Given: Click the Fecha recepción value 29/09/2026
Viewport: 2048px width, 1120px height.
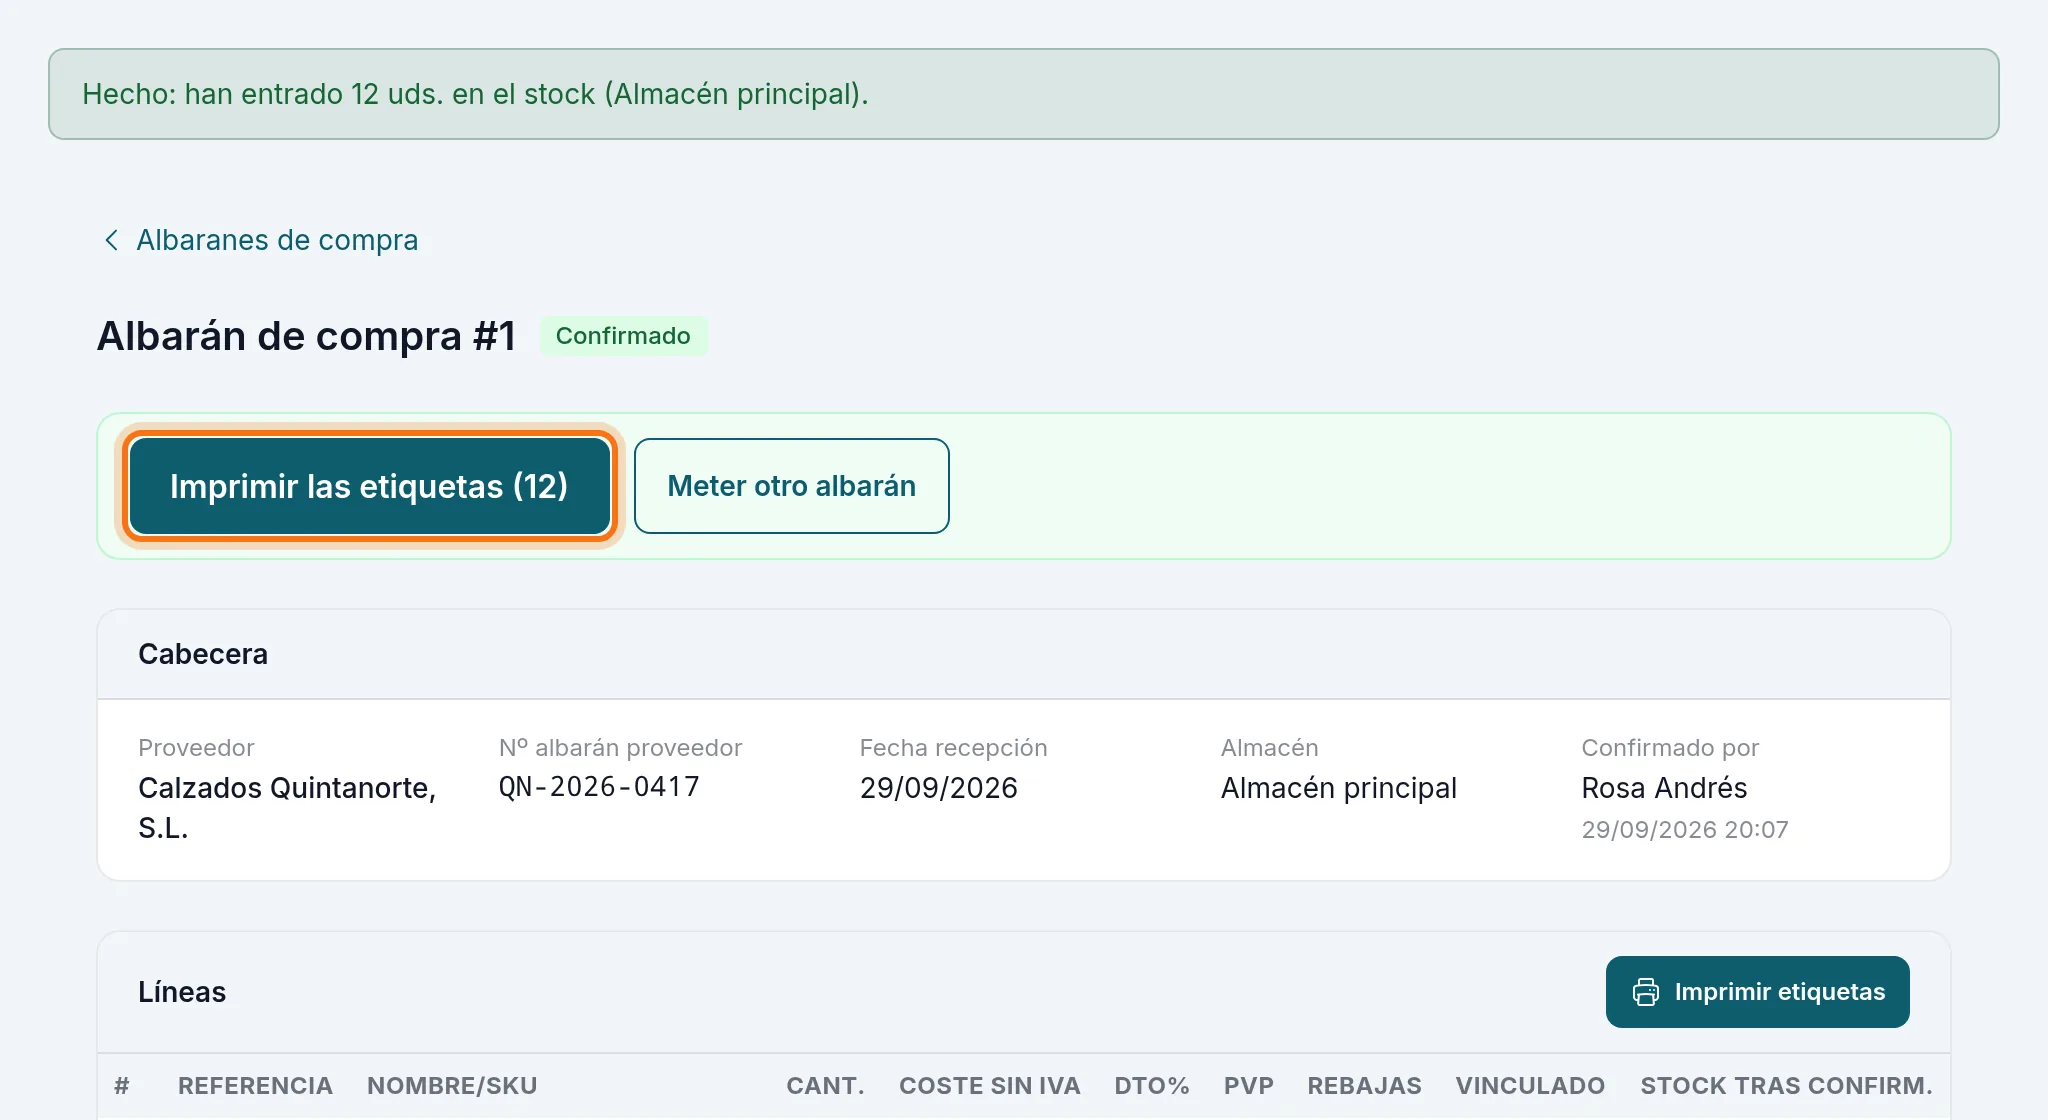Looking at the screenshot, I should [938, 788].
